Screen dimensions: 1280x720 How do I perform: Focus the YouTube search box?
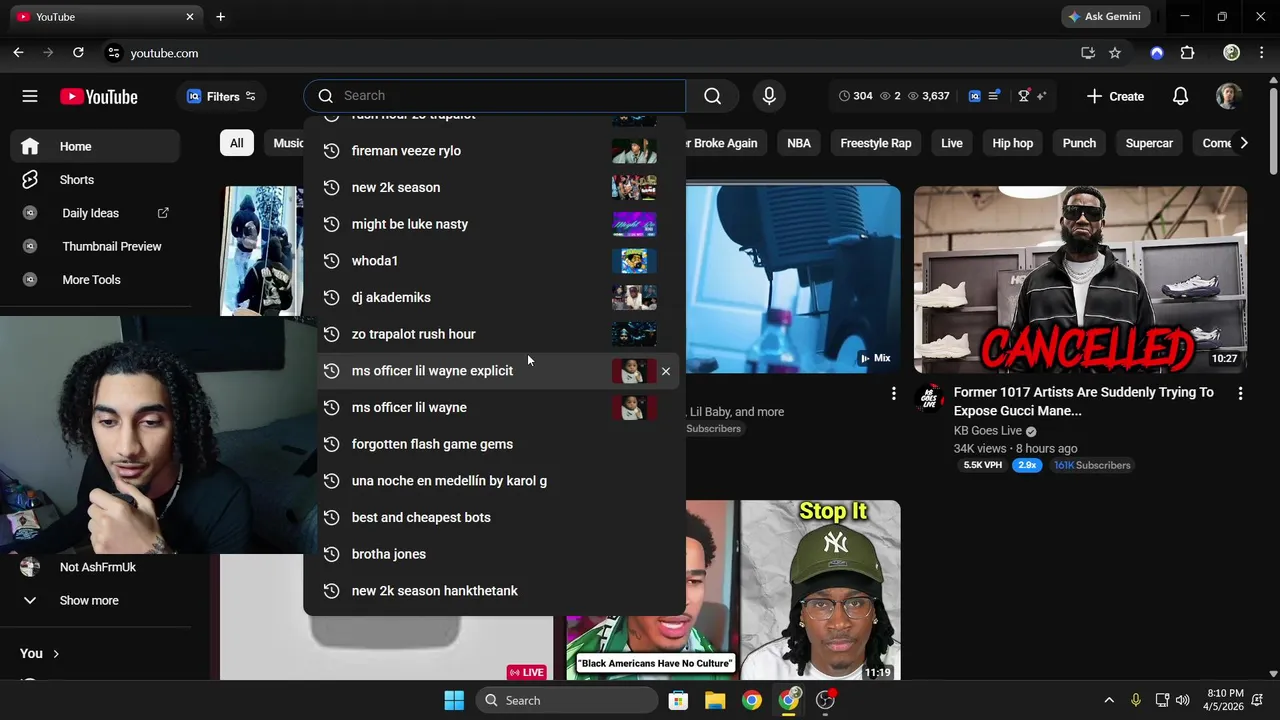click(x=496, y=96)
